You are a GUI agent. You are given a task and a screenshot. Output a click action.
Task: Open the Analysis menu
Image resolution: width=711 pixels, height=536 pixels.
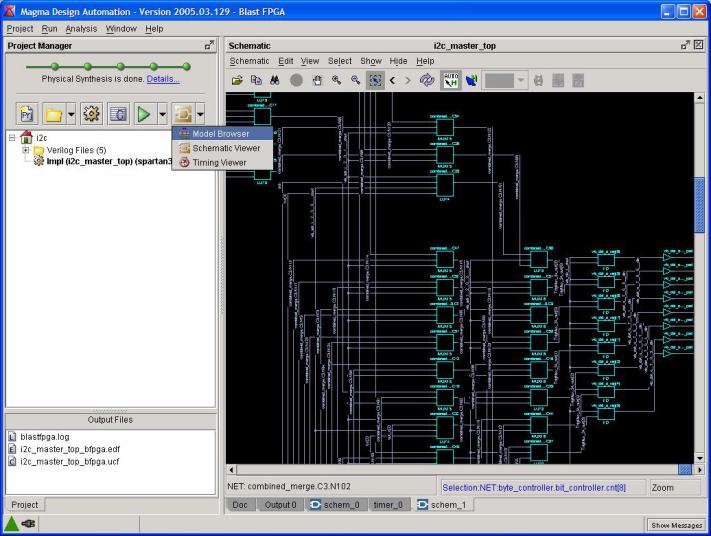click(x=81, y=29)
